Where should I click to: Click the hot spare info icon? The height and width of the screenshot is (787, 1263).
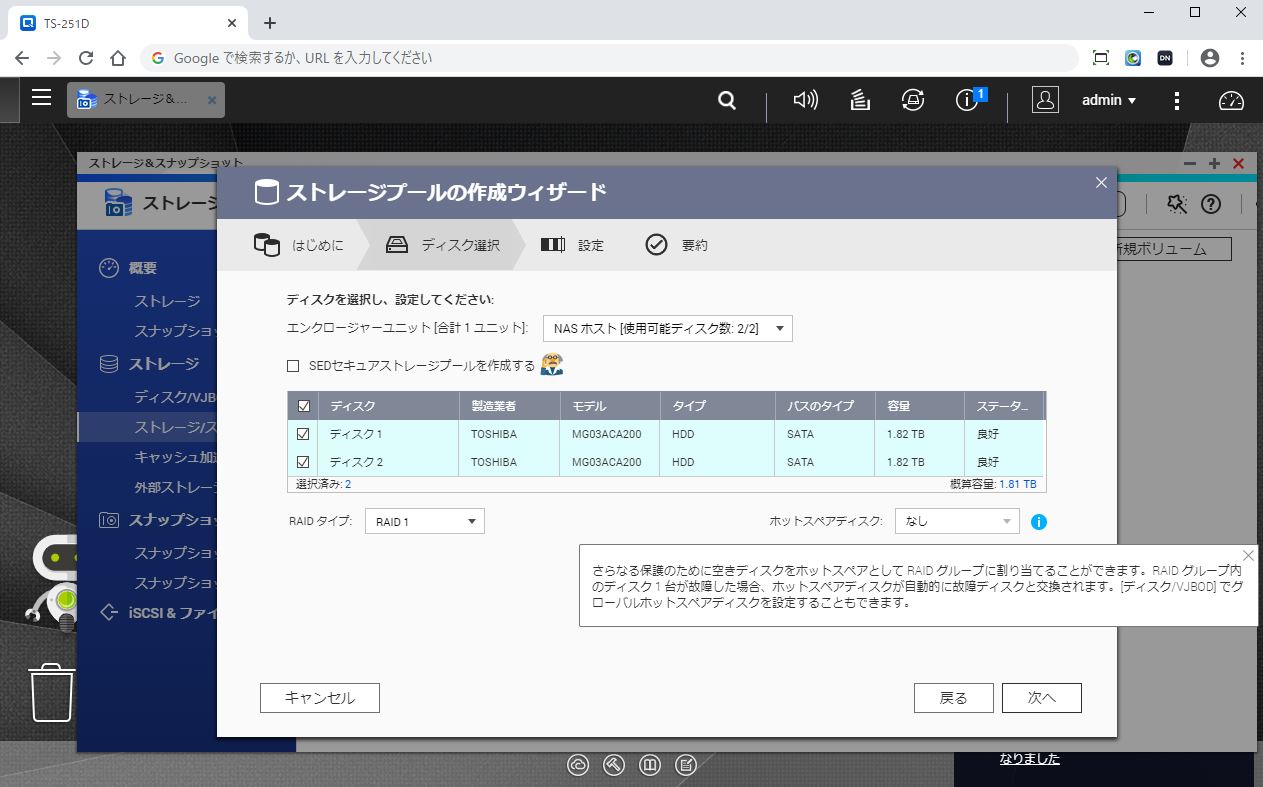click(x=1039, y=522)
